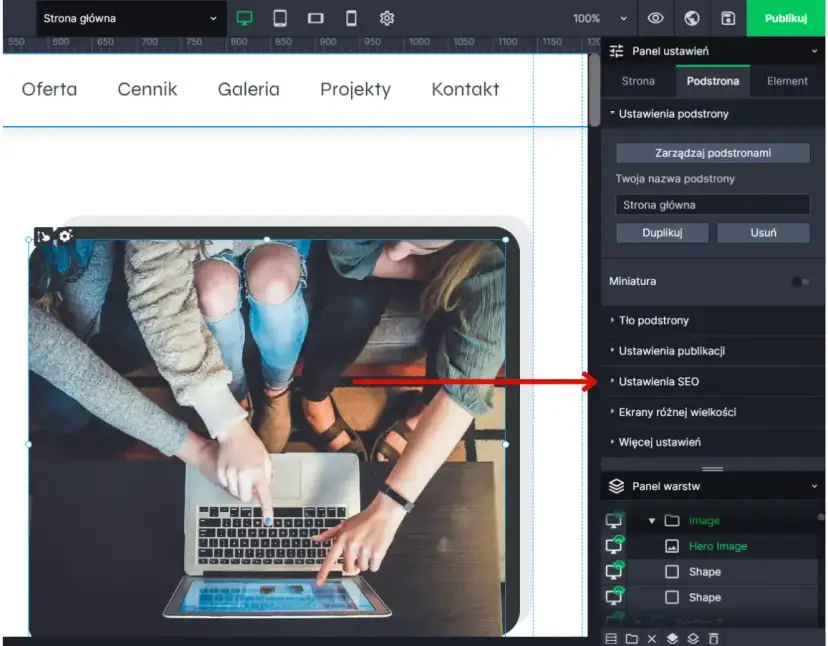
Task: Open the save icon in top bar
Action: click(x=728, y=18)
